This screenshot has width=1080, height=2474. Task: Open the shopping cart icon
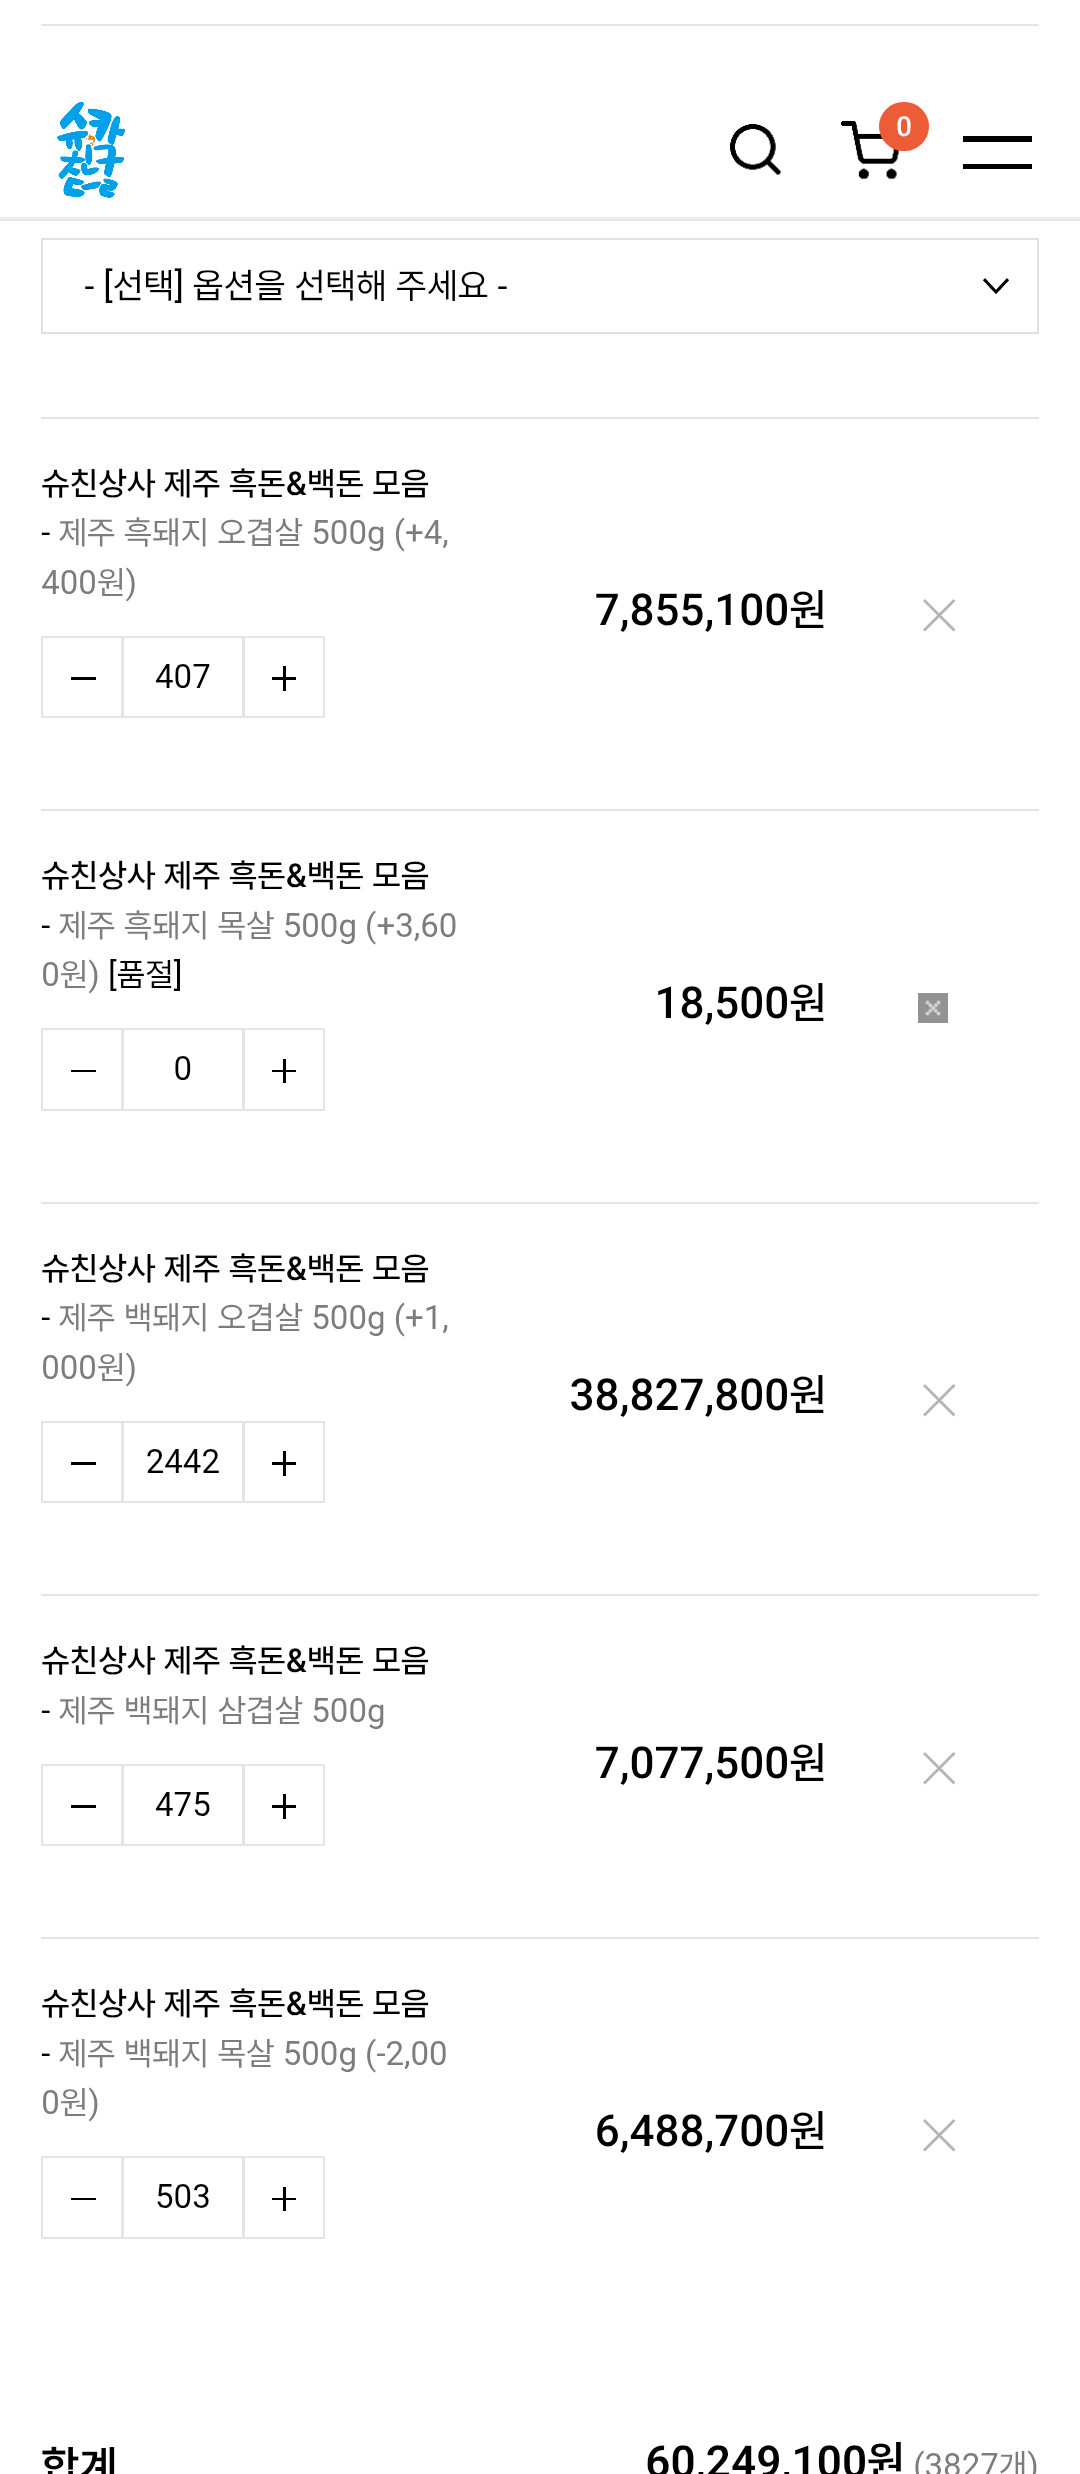(x=873, y=150)
